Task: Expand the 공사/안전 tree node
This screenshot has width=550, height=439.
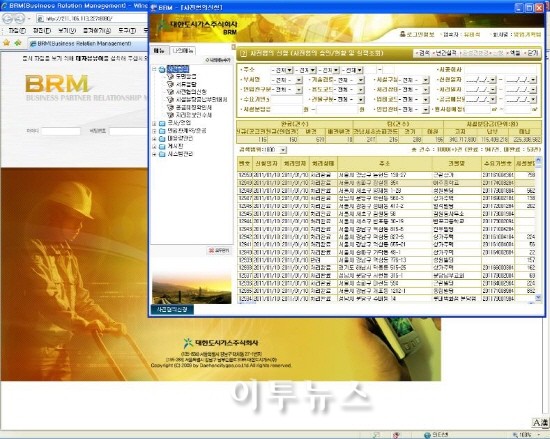Action: tap(154, 123)
